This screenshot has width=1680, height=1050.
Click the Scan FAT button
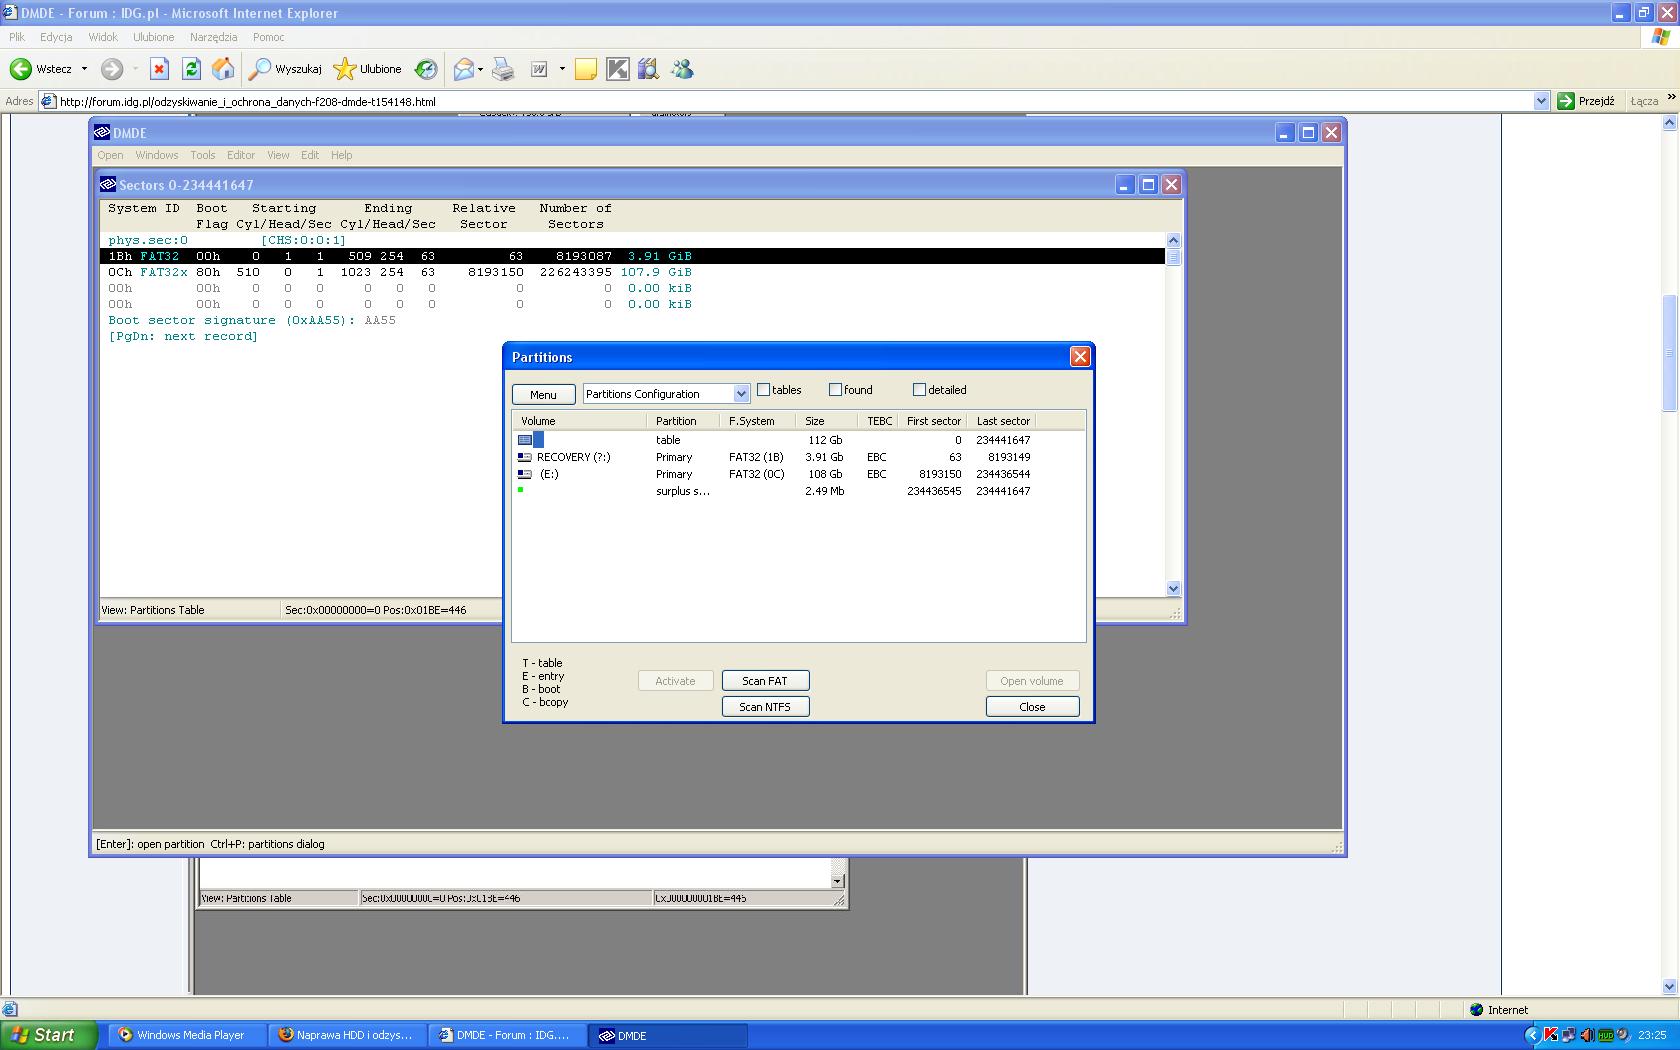(x=765, y=681)
